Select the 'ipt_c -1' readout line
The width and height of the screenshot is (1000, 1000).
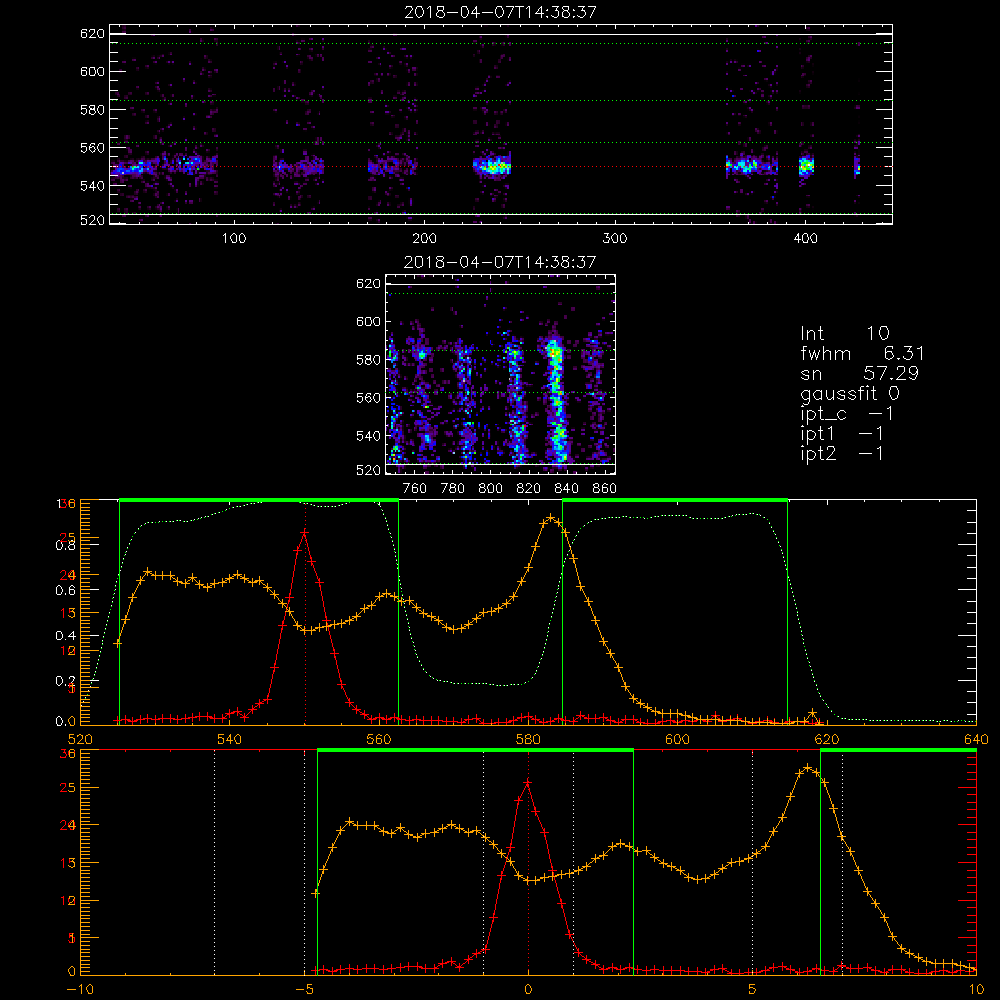[x=847, y=415]
